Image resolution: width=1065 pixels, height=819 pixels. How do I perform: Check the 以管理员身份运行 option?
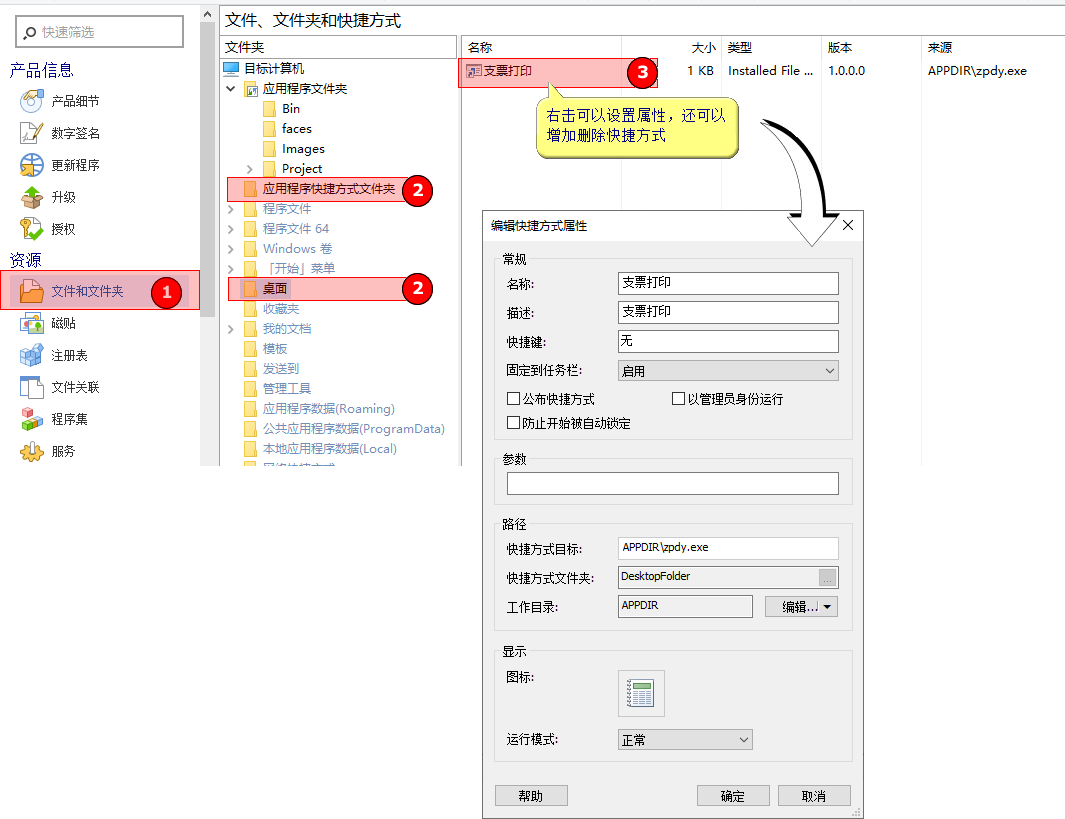[x=679, y=399]
